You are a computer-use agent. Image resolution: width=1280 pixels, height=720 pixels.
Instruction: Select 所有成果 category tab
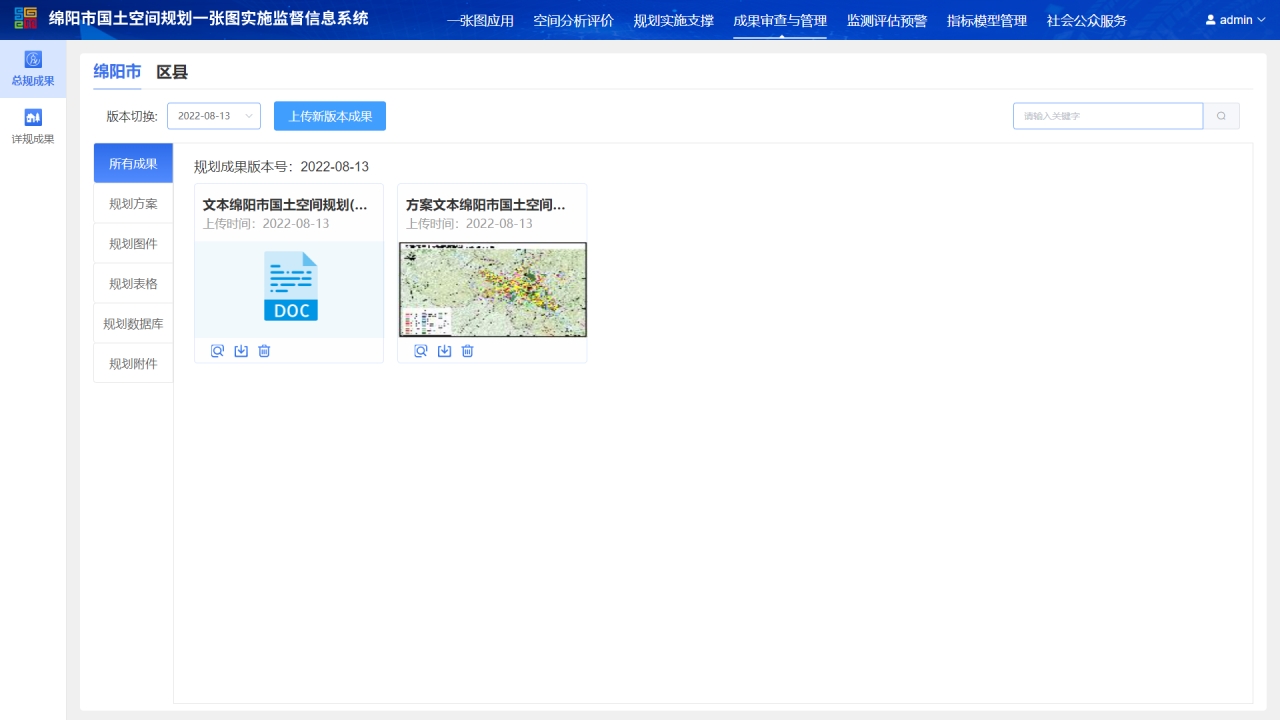tap(133, 163)
